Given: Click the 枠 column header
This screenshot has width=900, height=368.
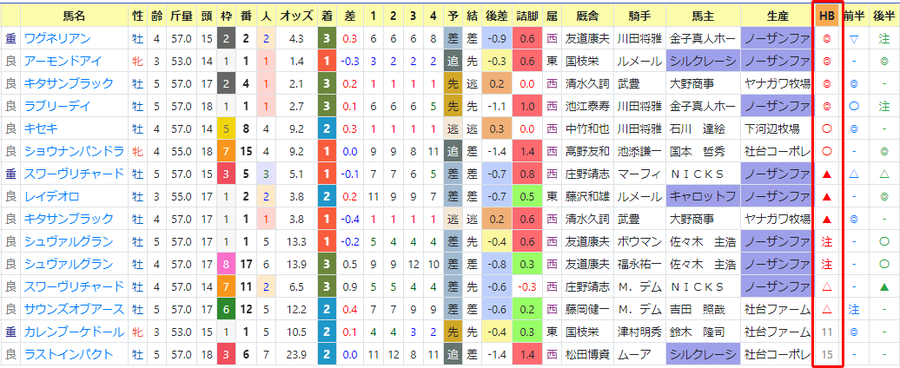Looking at the screenshot, I should pyautogui.click(x=226, y=16).
